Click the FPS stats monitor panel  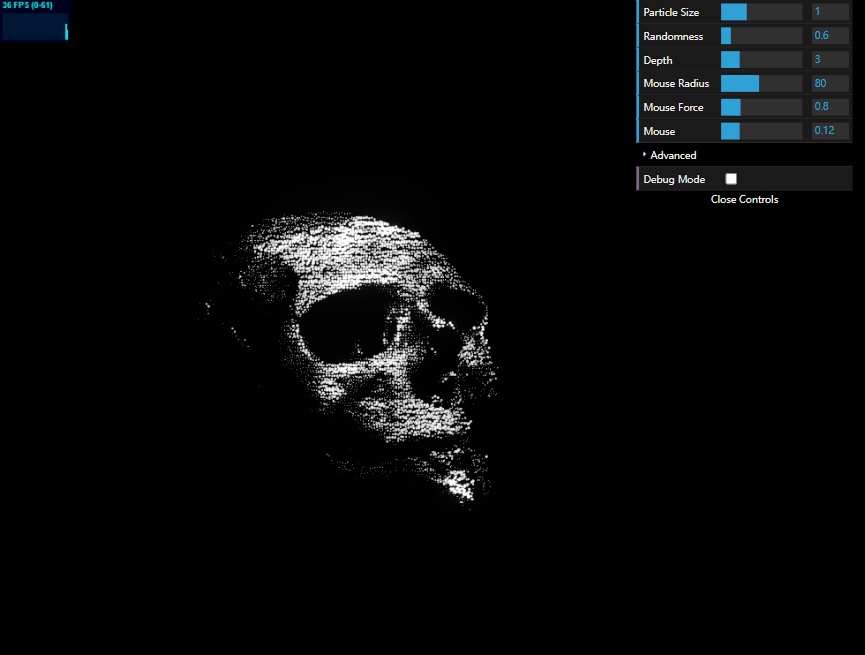coord(35,20)
